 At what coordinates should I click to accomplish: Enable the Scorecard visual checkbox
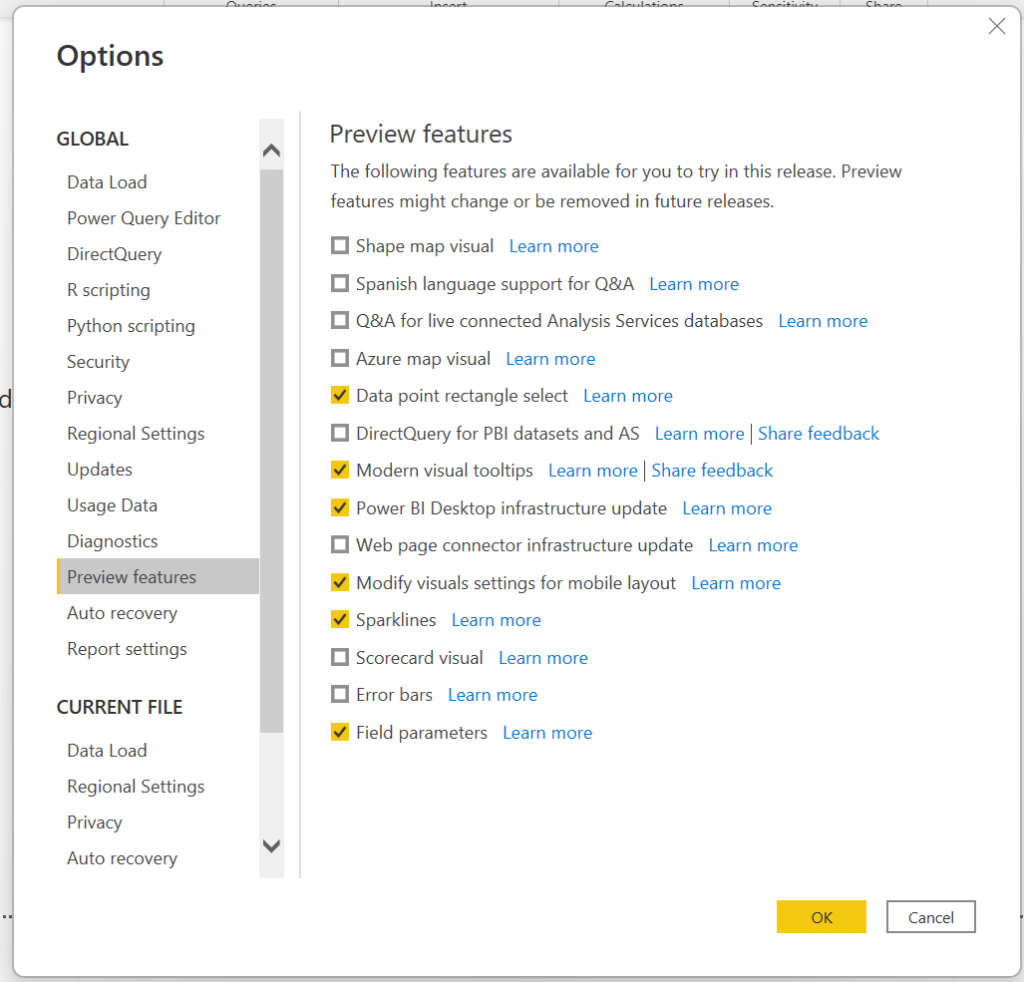[340, 658]
